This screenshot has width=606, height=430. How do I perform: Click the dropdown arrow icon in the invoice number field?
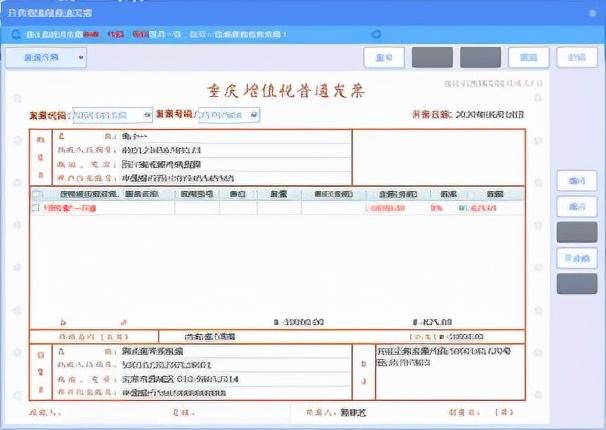(x=254, y=115)
